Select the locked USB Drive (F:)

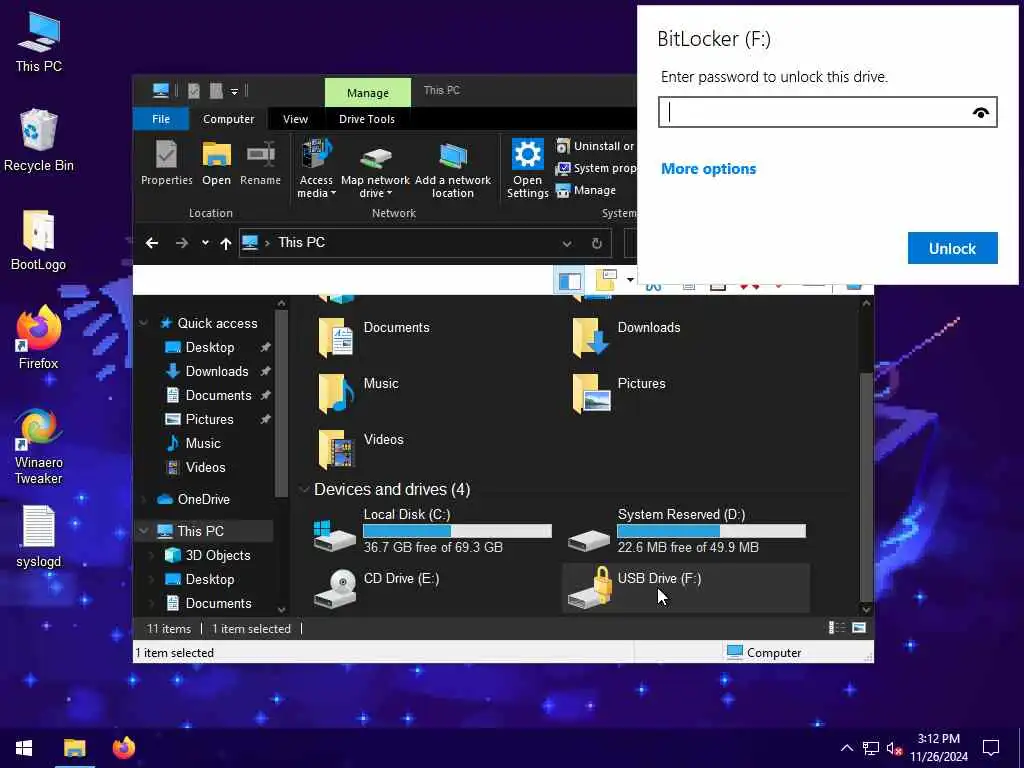click(x=686, y=588)
